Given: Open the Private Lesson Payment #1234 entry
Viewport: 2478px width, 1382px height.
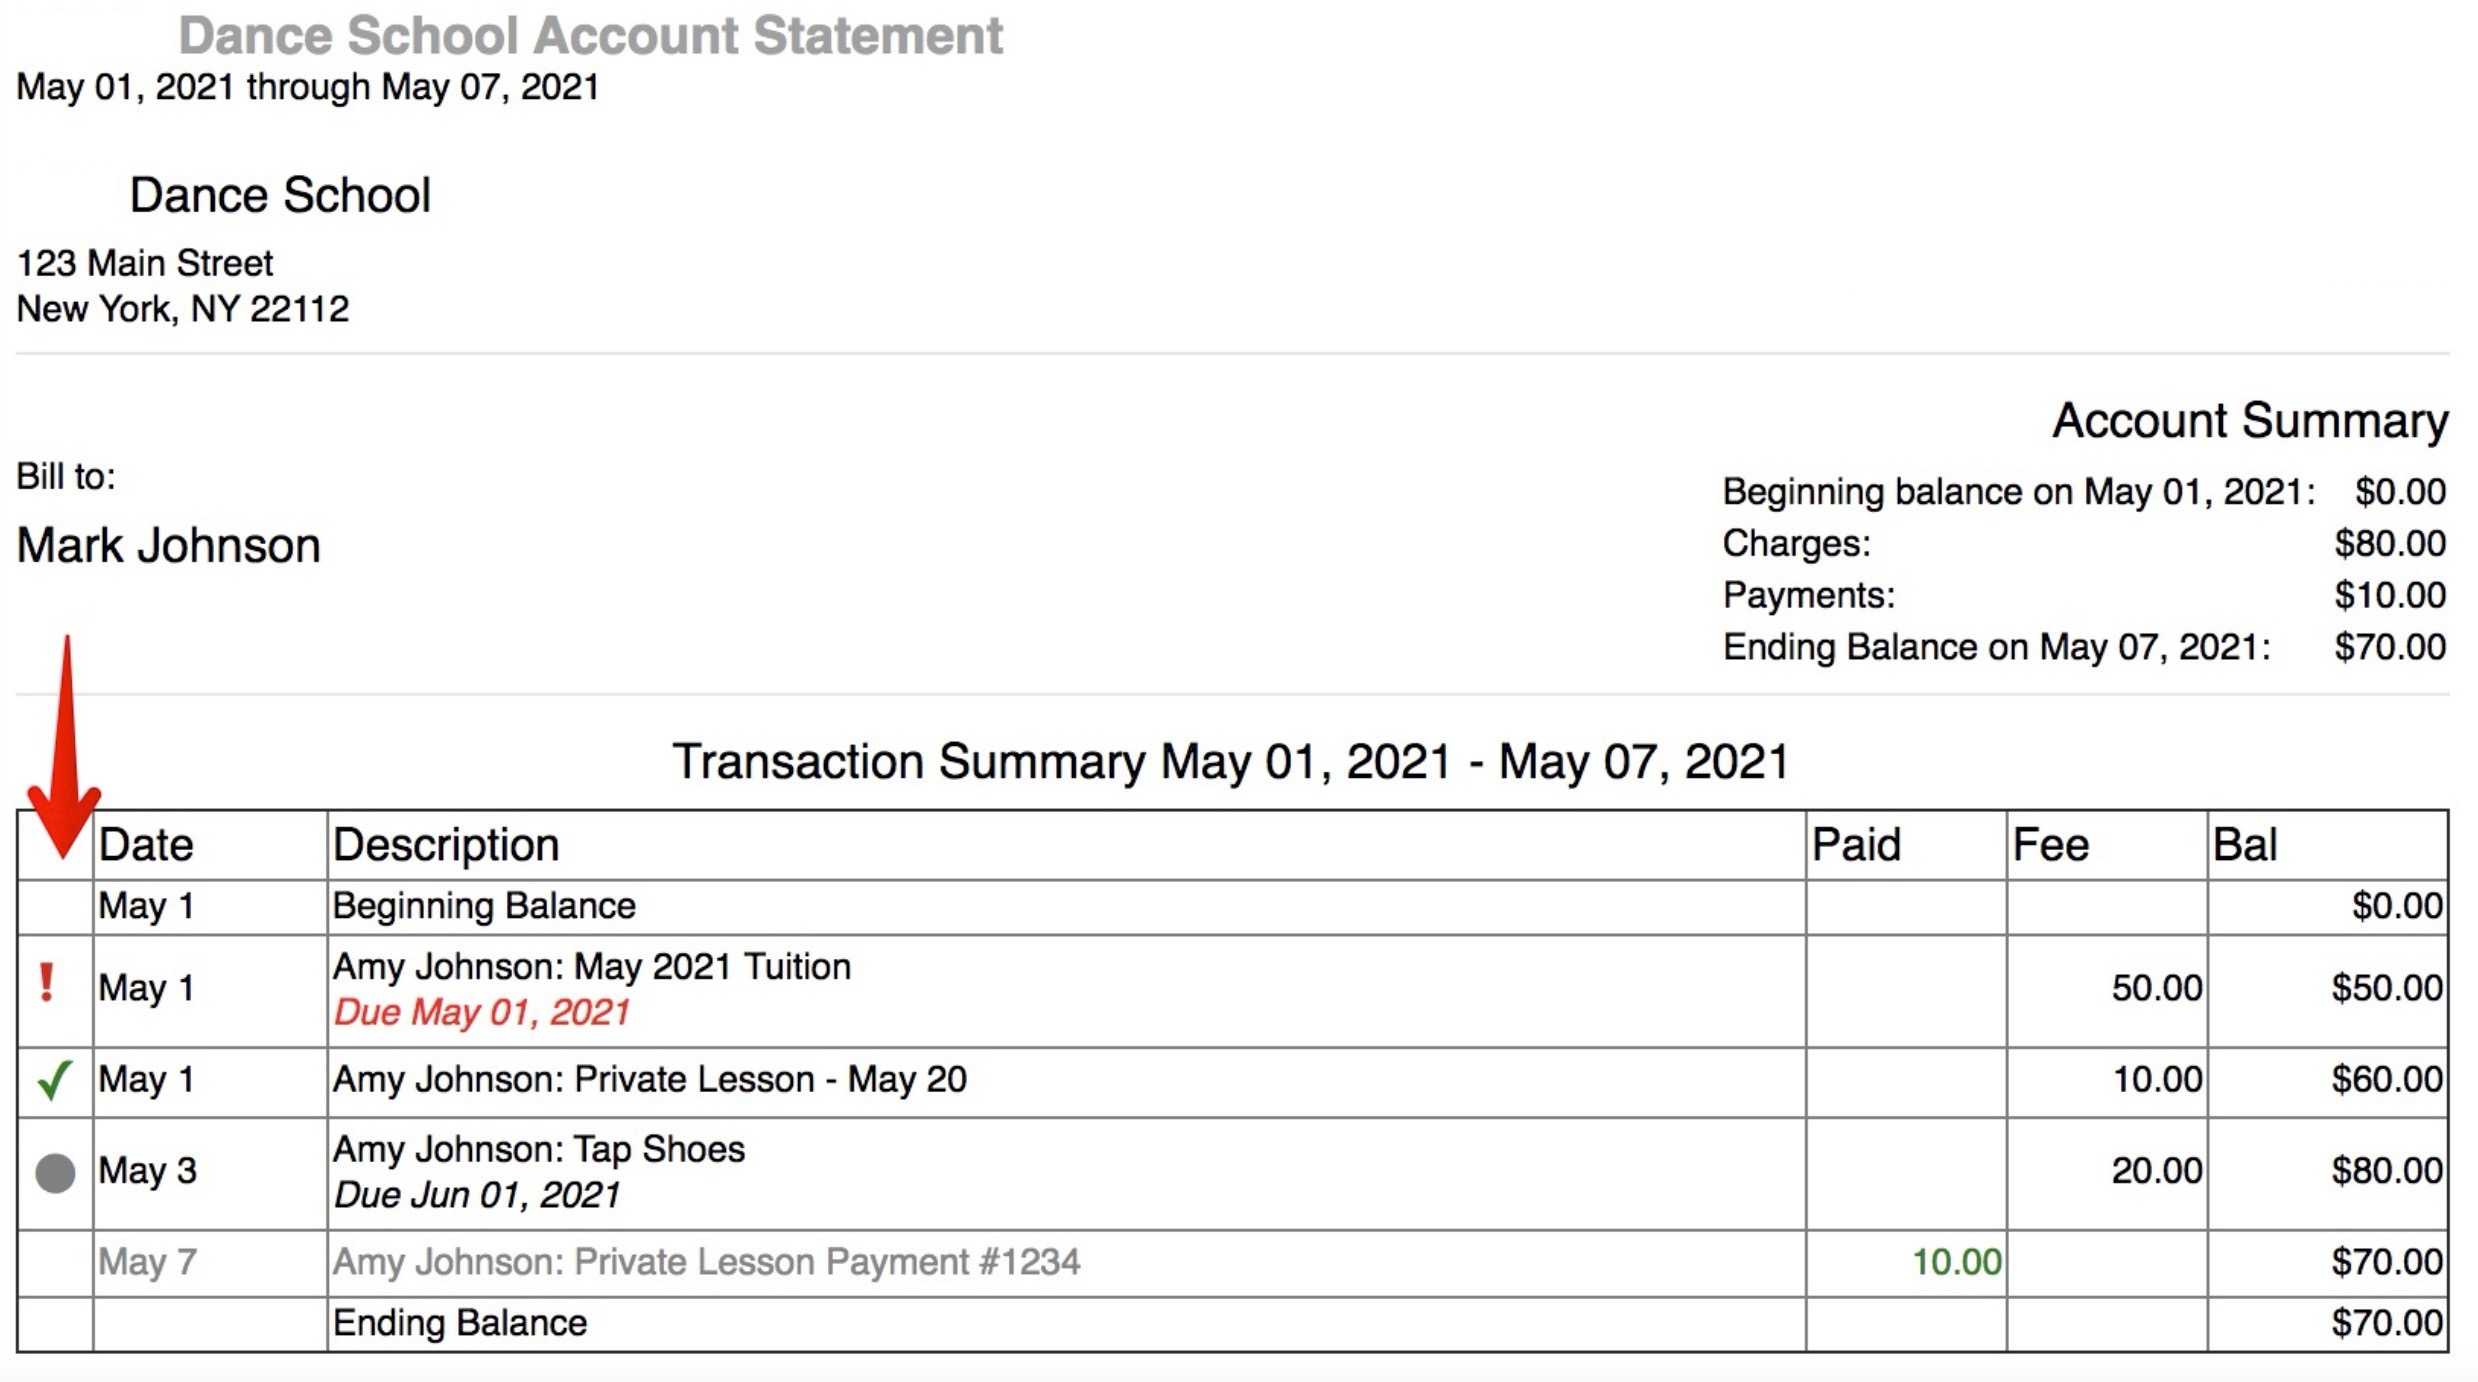Looking at the screenshot, I should tap(706, 1262).
